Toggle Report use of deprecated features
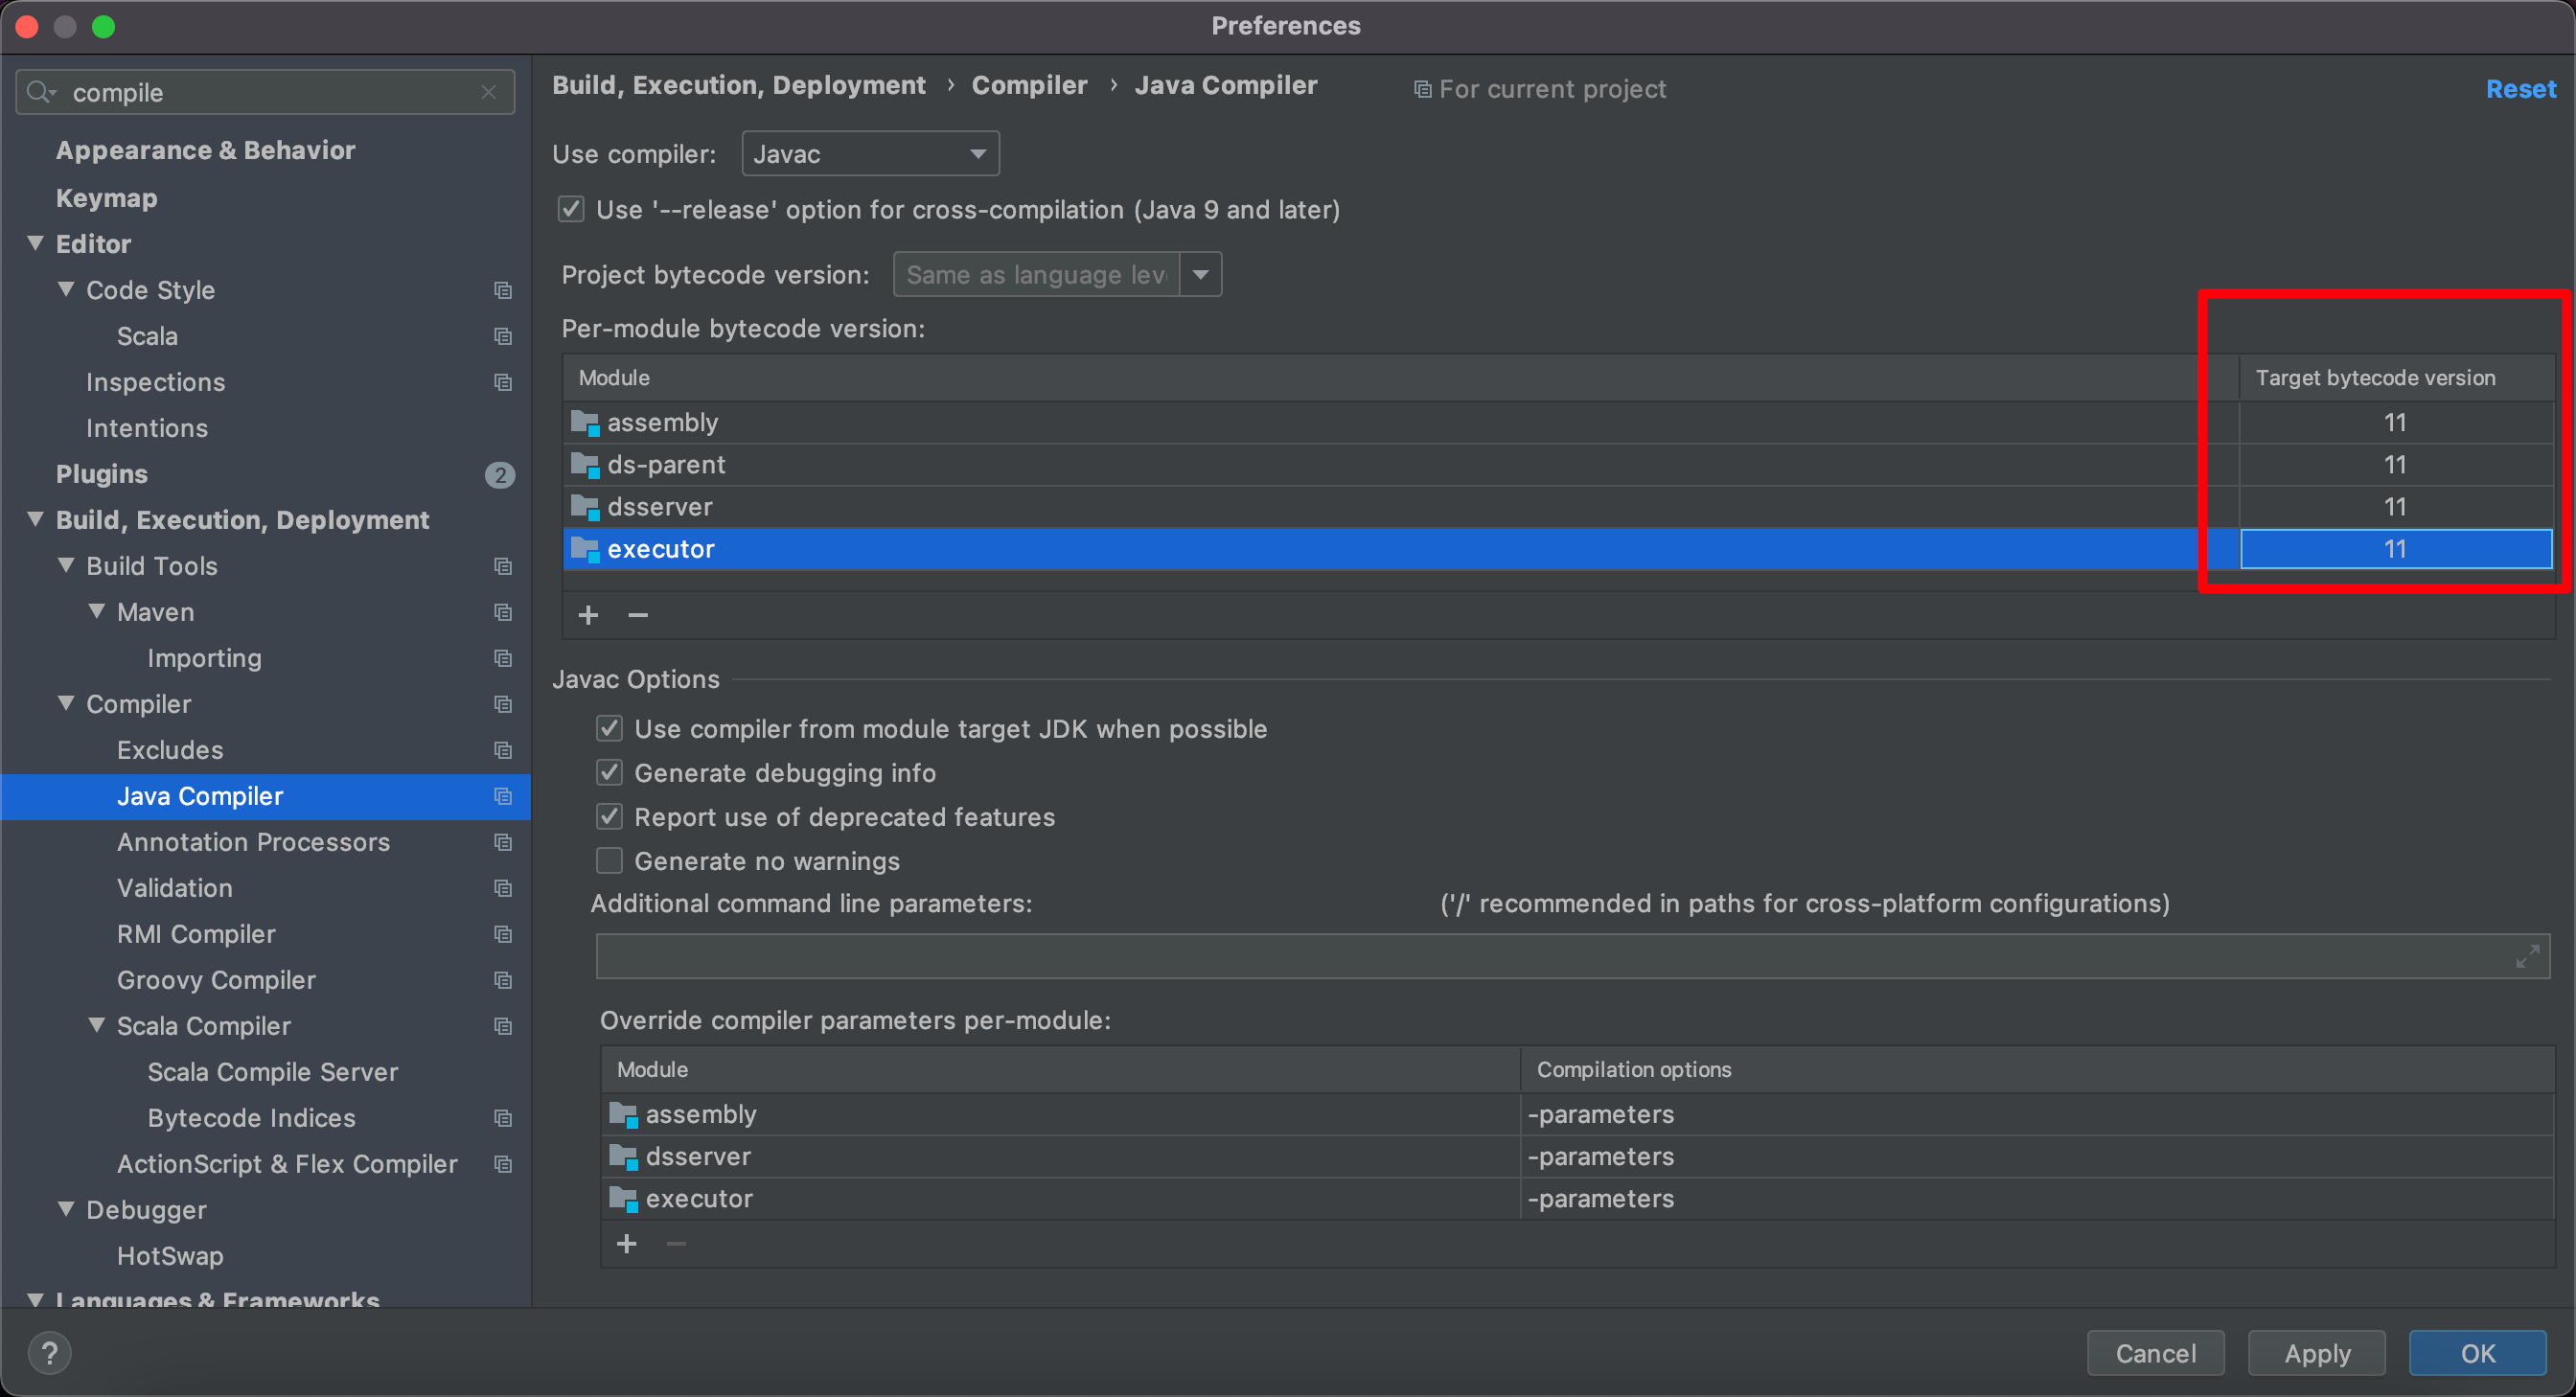2576x1397 pixels. (x=609, y=817)
